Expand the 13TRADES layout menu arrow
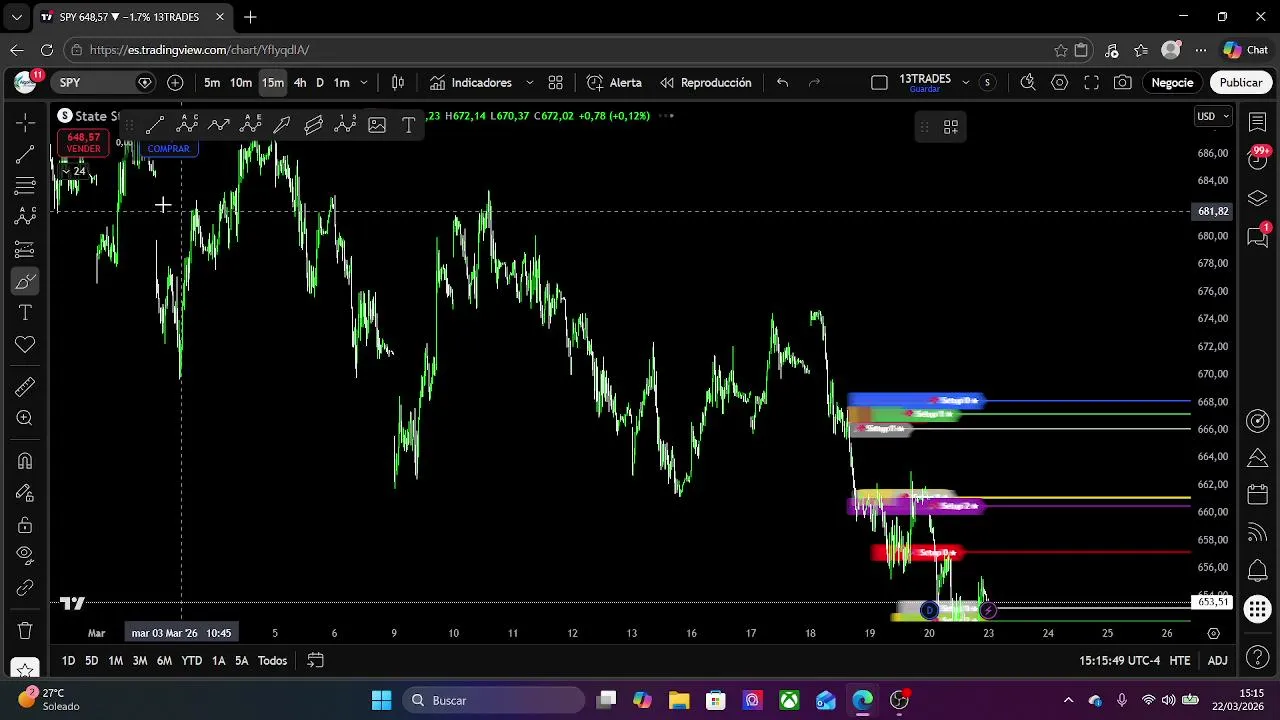 [966, 83]
